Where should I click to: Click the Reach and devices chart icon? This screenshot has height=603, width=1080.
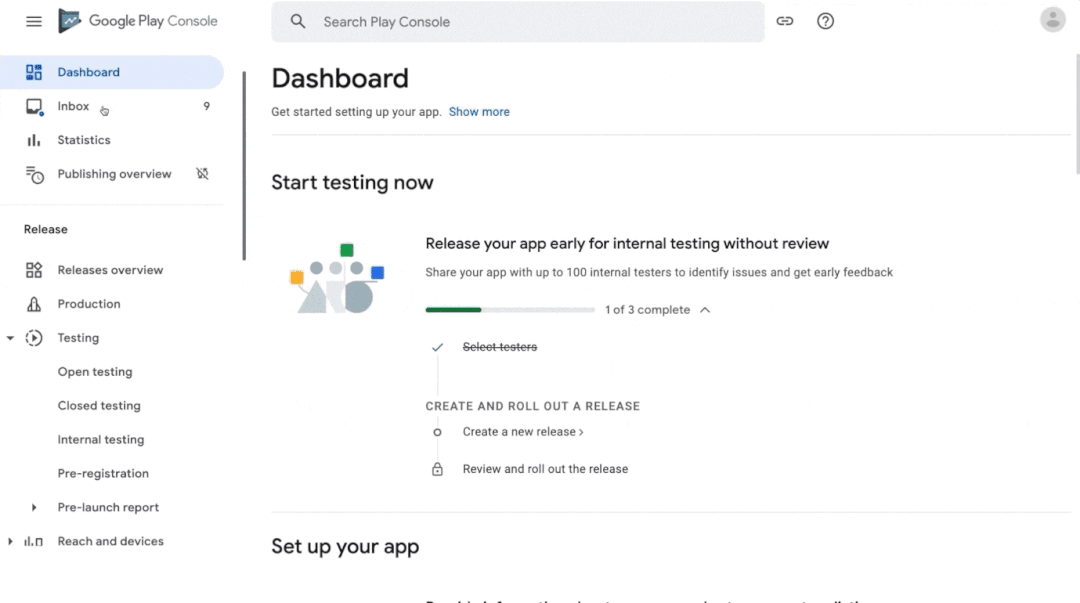pos(33,542)
